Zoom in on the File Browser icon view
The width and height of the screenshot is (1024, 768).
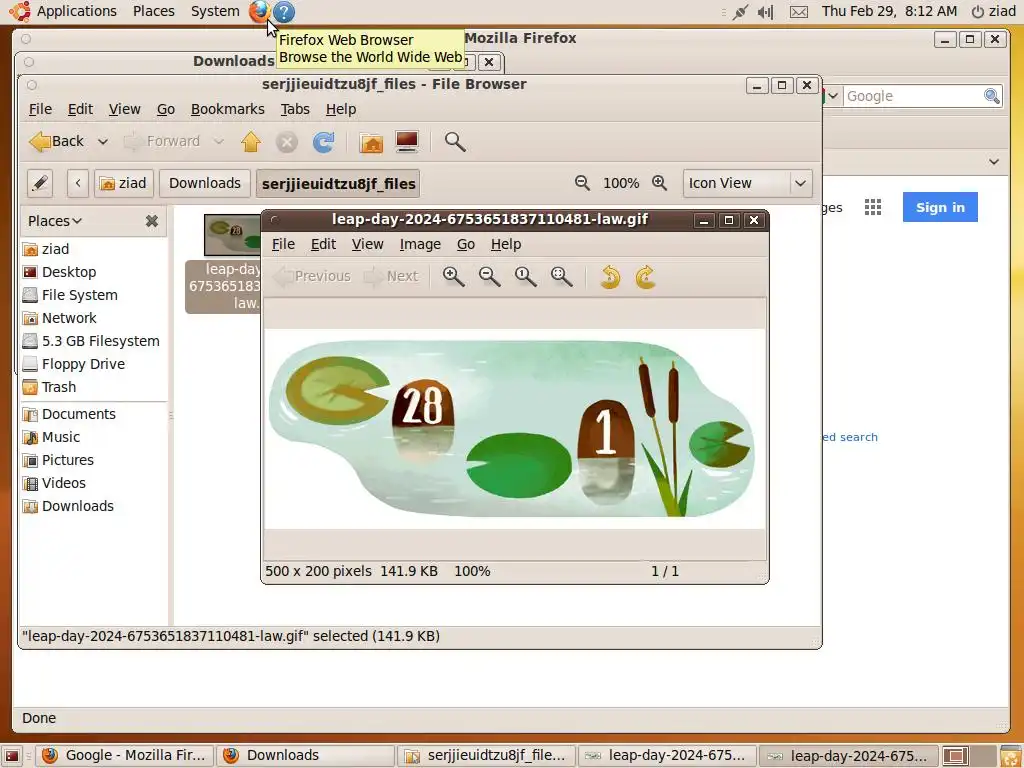[x=660, y=184]
